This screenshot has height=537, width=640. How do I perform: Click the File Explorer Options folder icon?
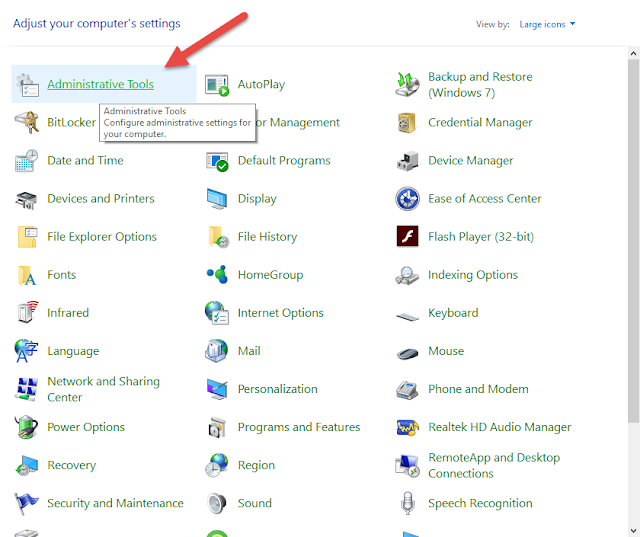click(27, 237)
